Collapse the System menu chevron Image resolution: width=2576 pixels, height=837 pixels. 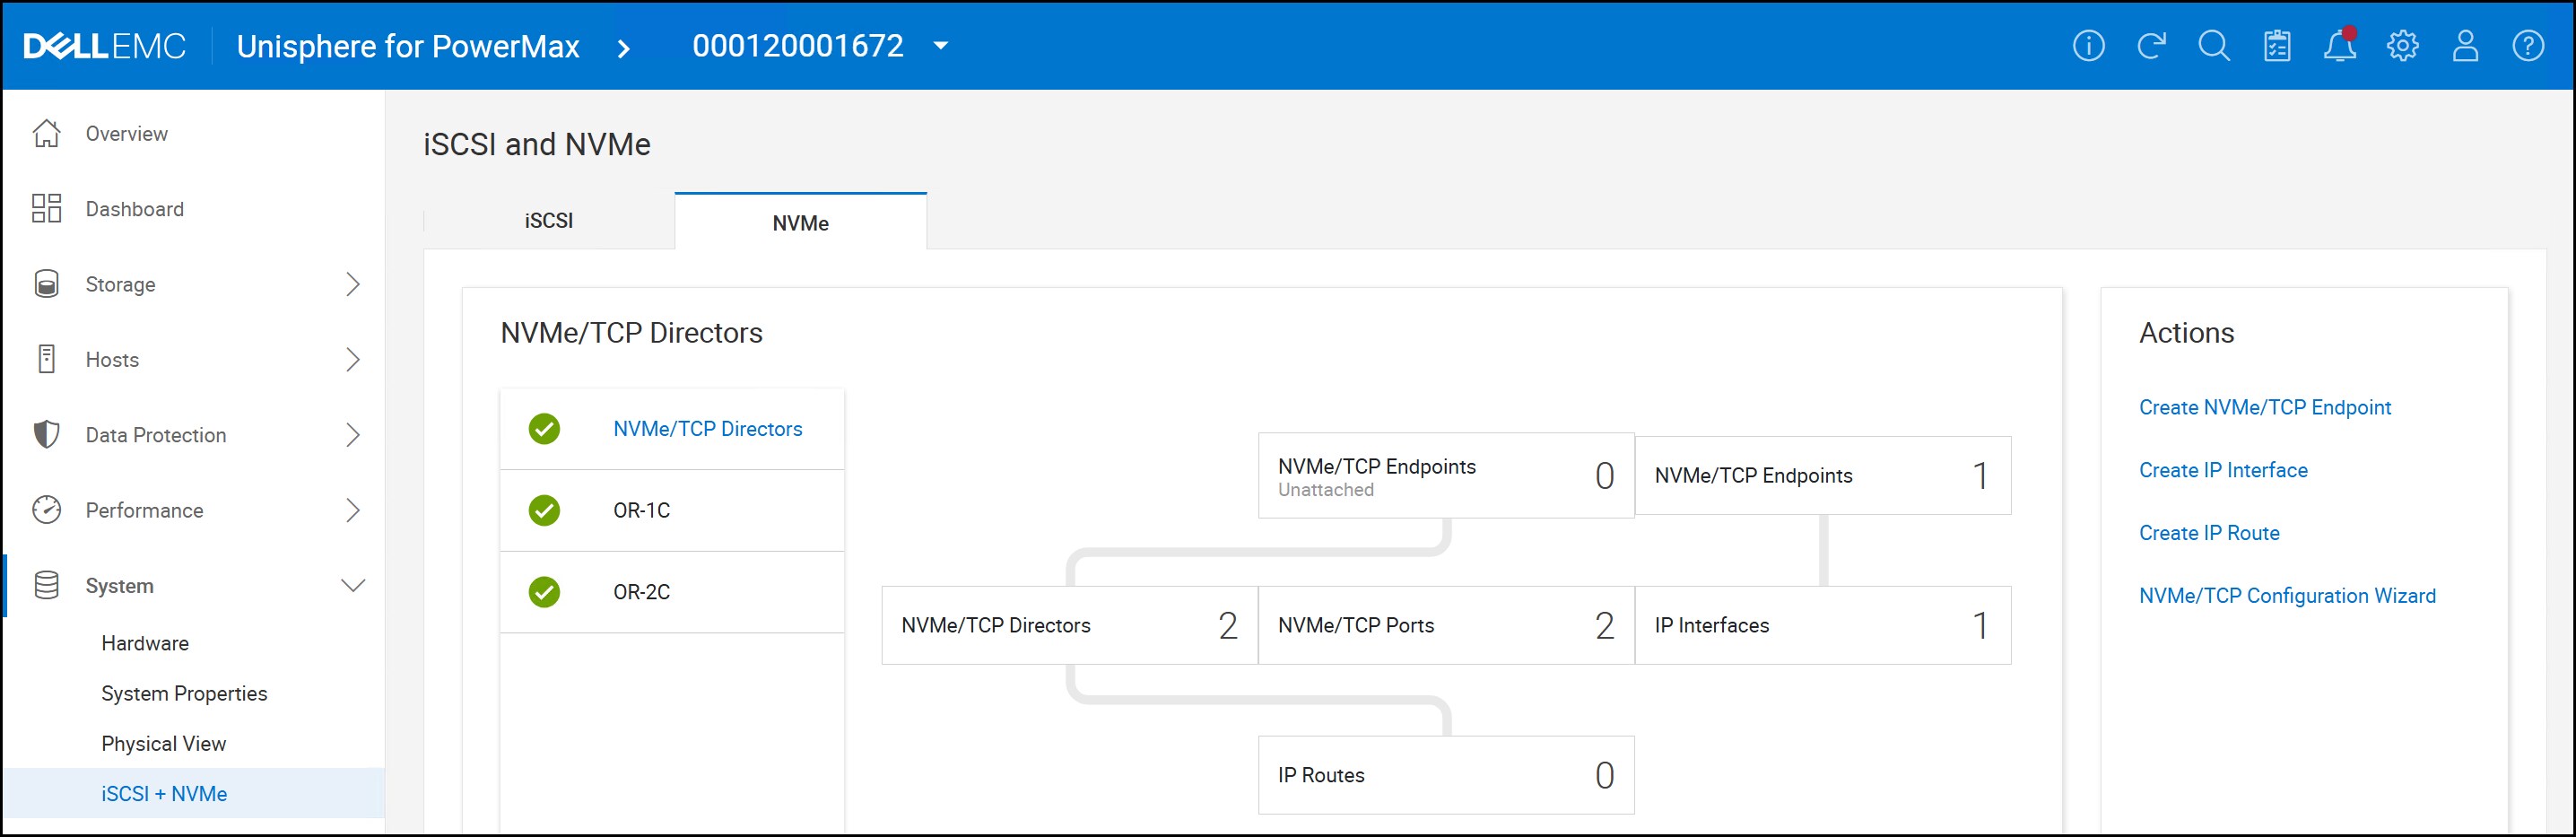353,585
